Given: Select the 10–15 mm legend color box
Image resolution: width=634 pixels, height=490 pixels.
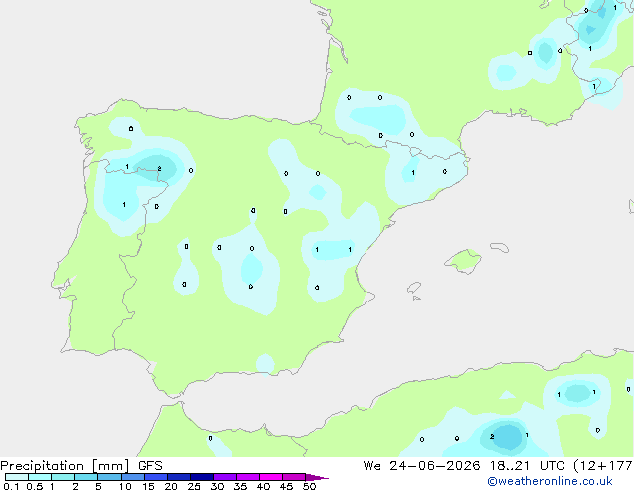Looking at the screenshot, I should click(132, 477).
